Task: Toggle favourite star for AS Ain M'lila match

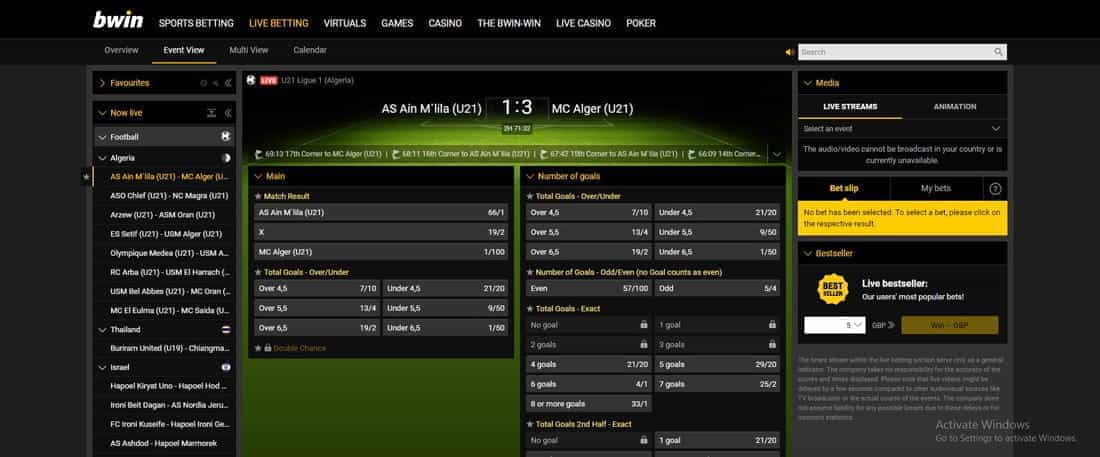Action: (86, 177)
